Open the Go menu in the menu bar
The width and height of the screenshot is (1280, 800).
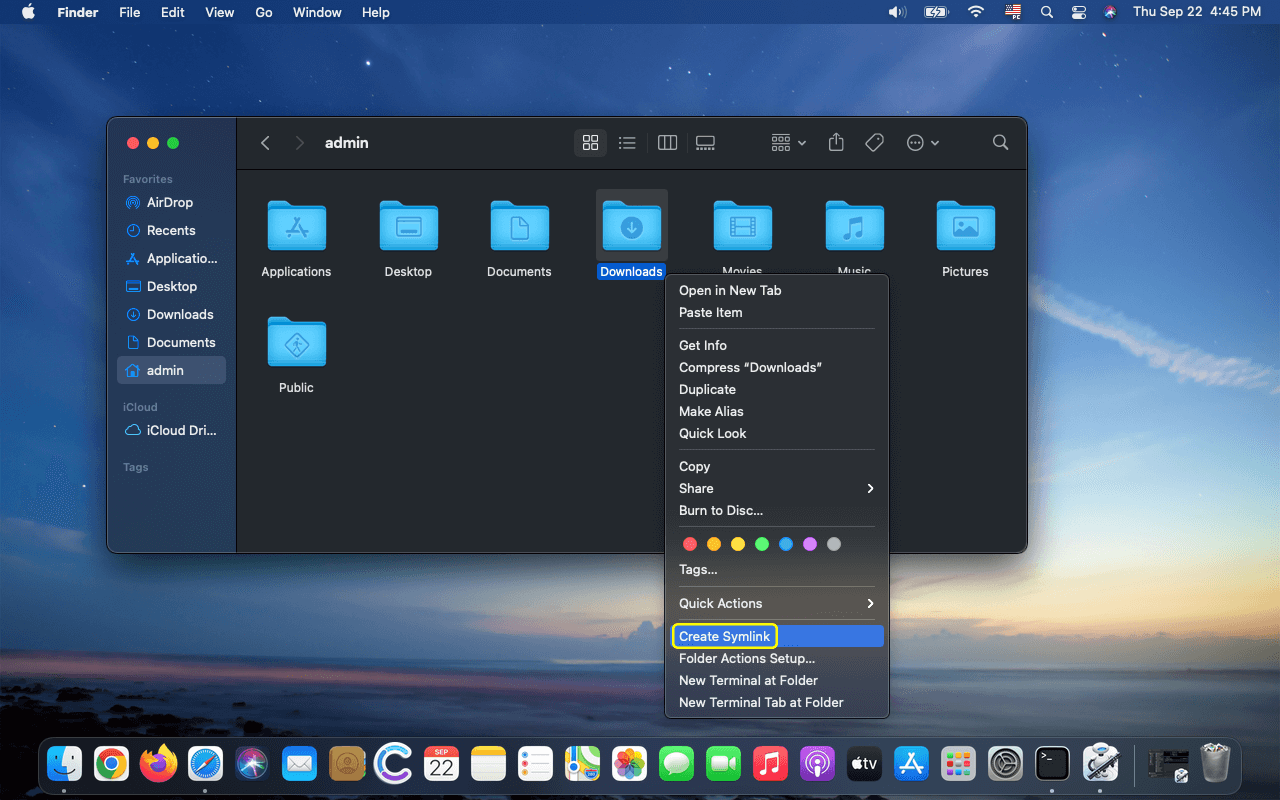(263, 12)
